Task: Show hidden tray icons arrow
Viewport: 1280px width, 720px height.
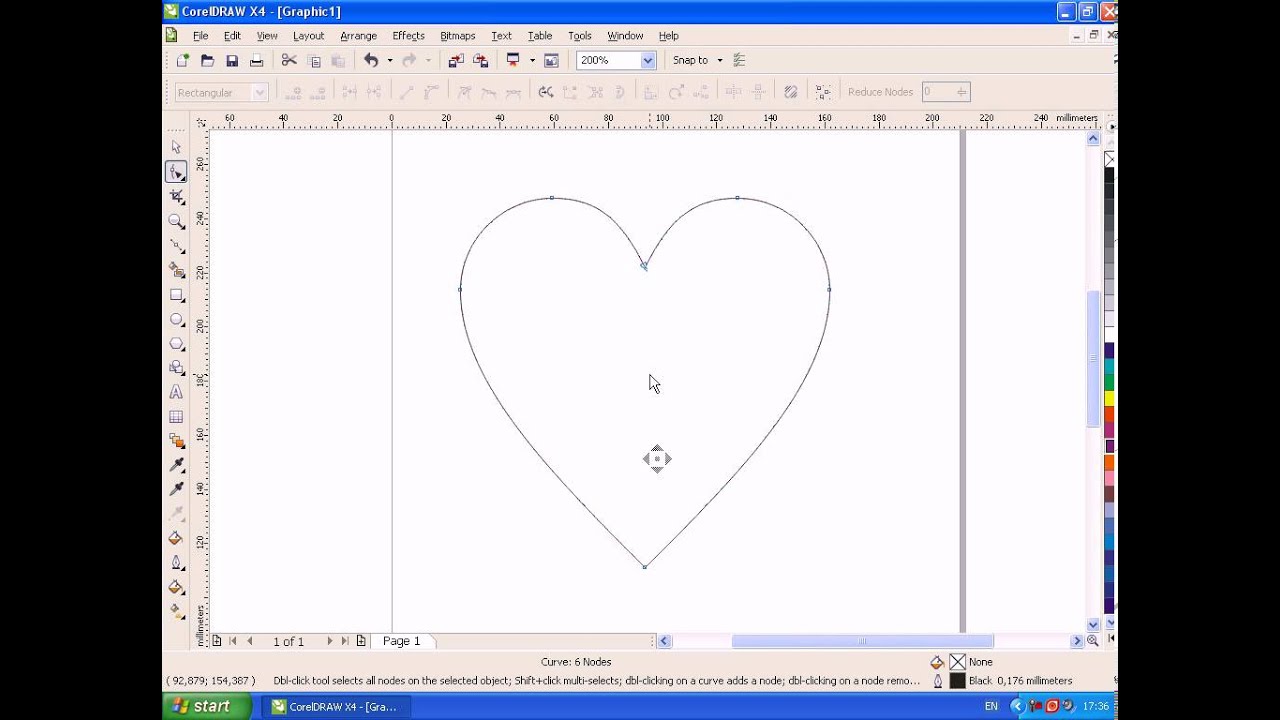Action: (x=1017, y=706)
